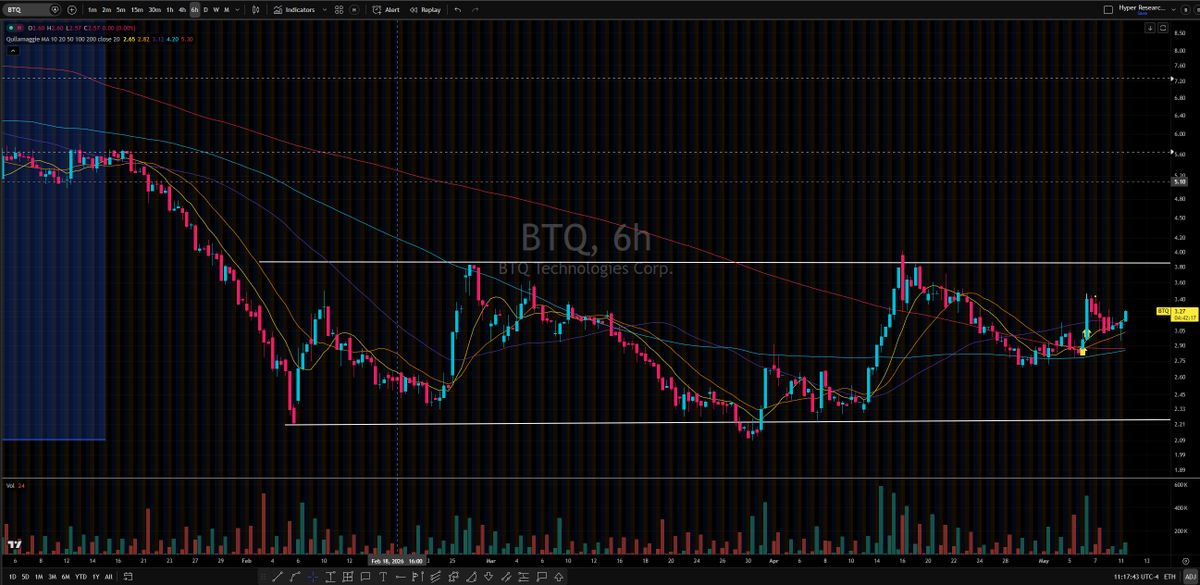Set the chart range to YTD

(x=81, y=576)
